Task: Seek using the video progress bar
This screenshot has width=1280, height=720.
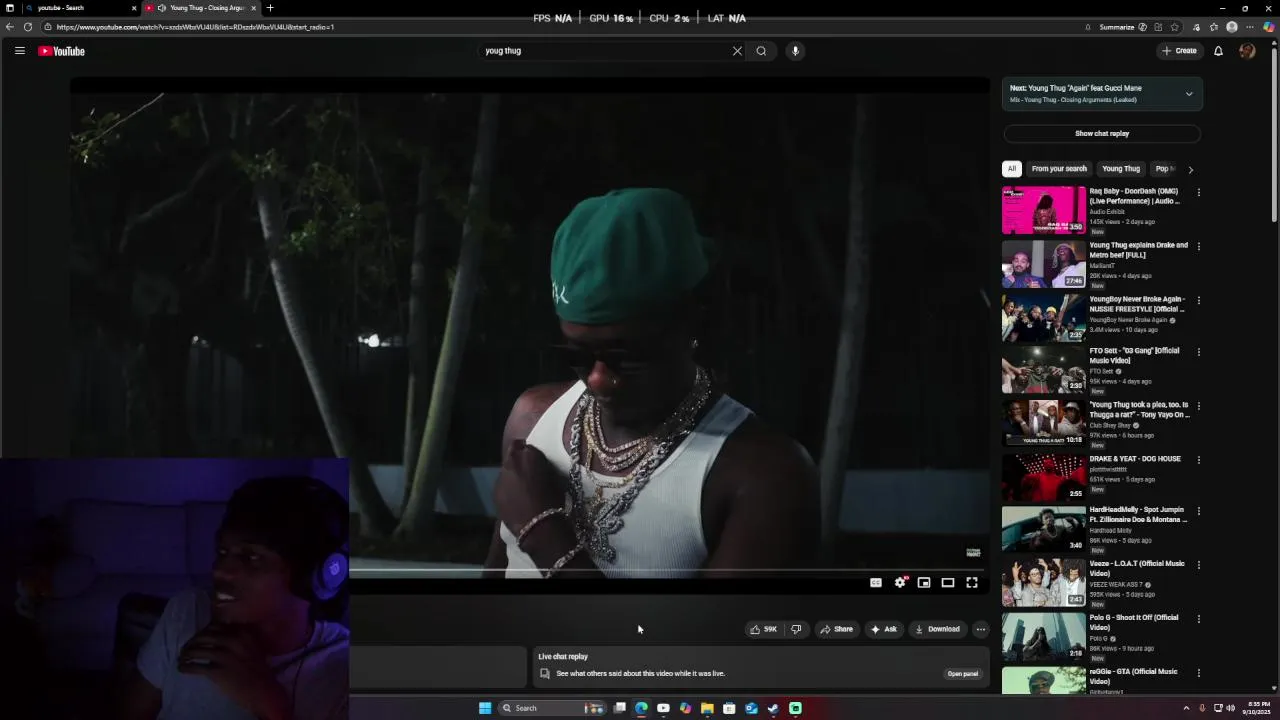Action: (x=669, y=570)
